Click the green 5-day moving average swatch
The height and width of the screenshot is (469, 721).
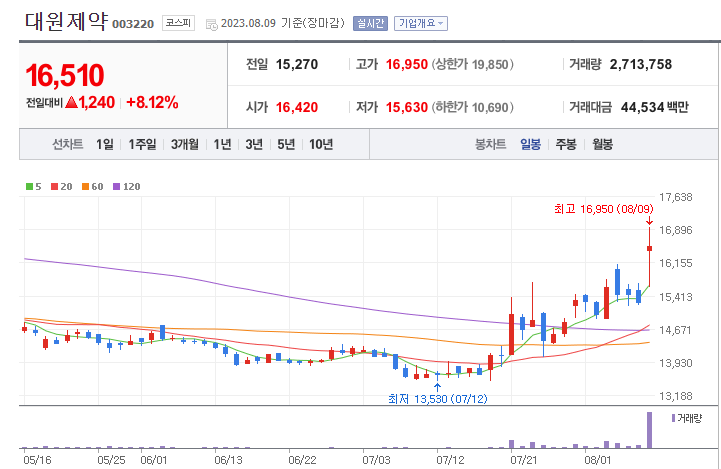tap(29, 187)
